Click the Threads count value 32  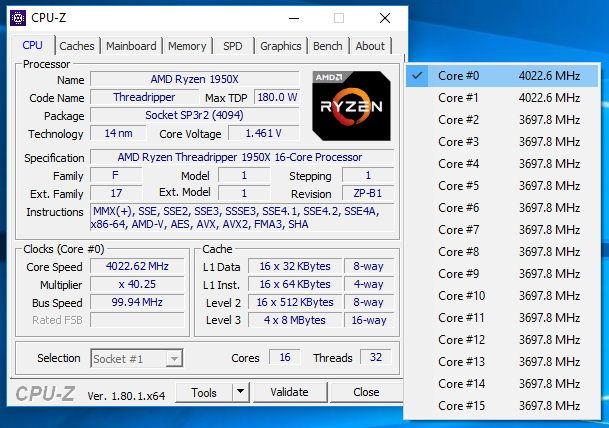(x=376, y=357)
